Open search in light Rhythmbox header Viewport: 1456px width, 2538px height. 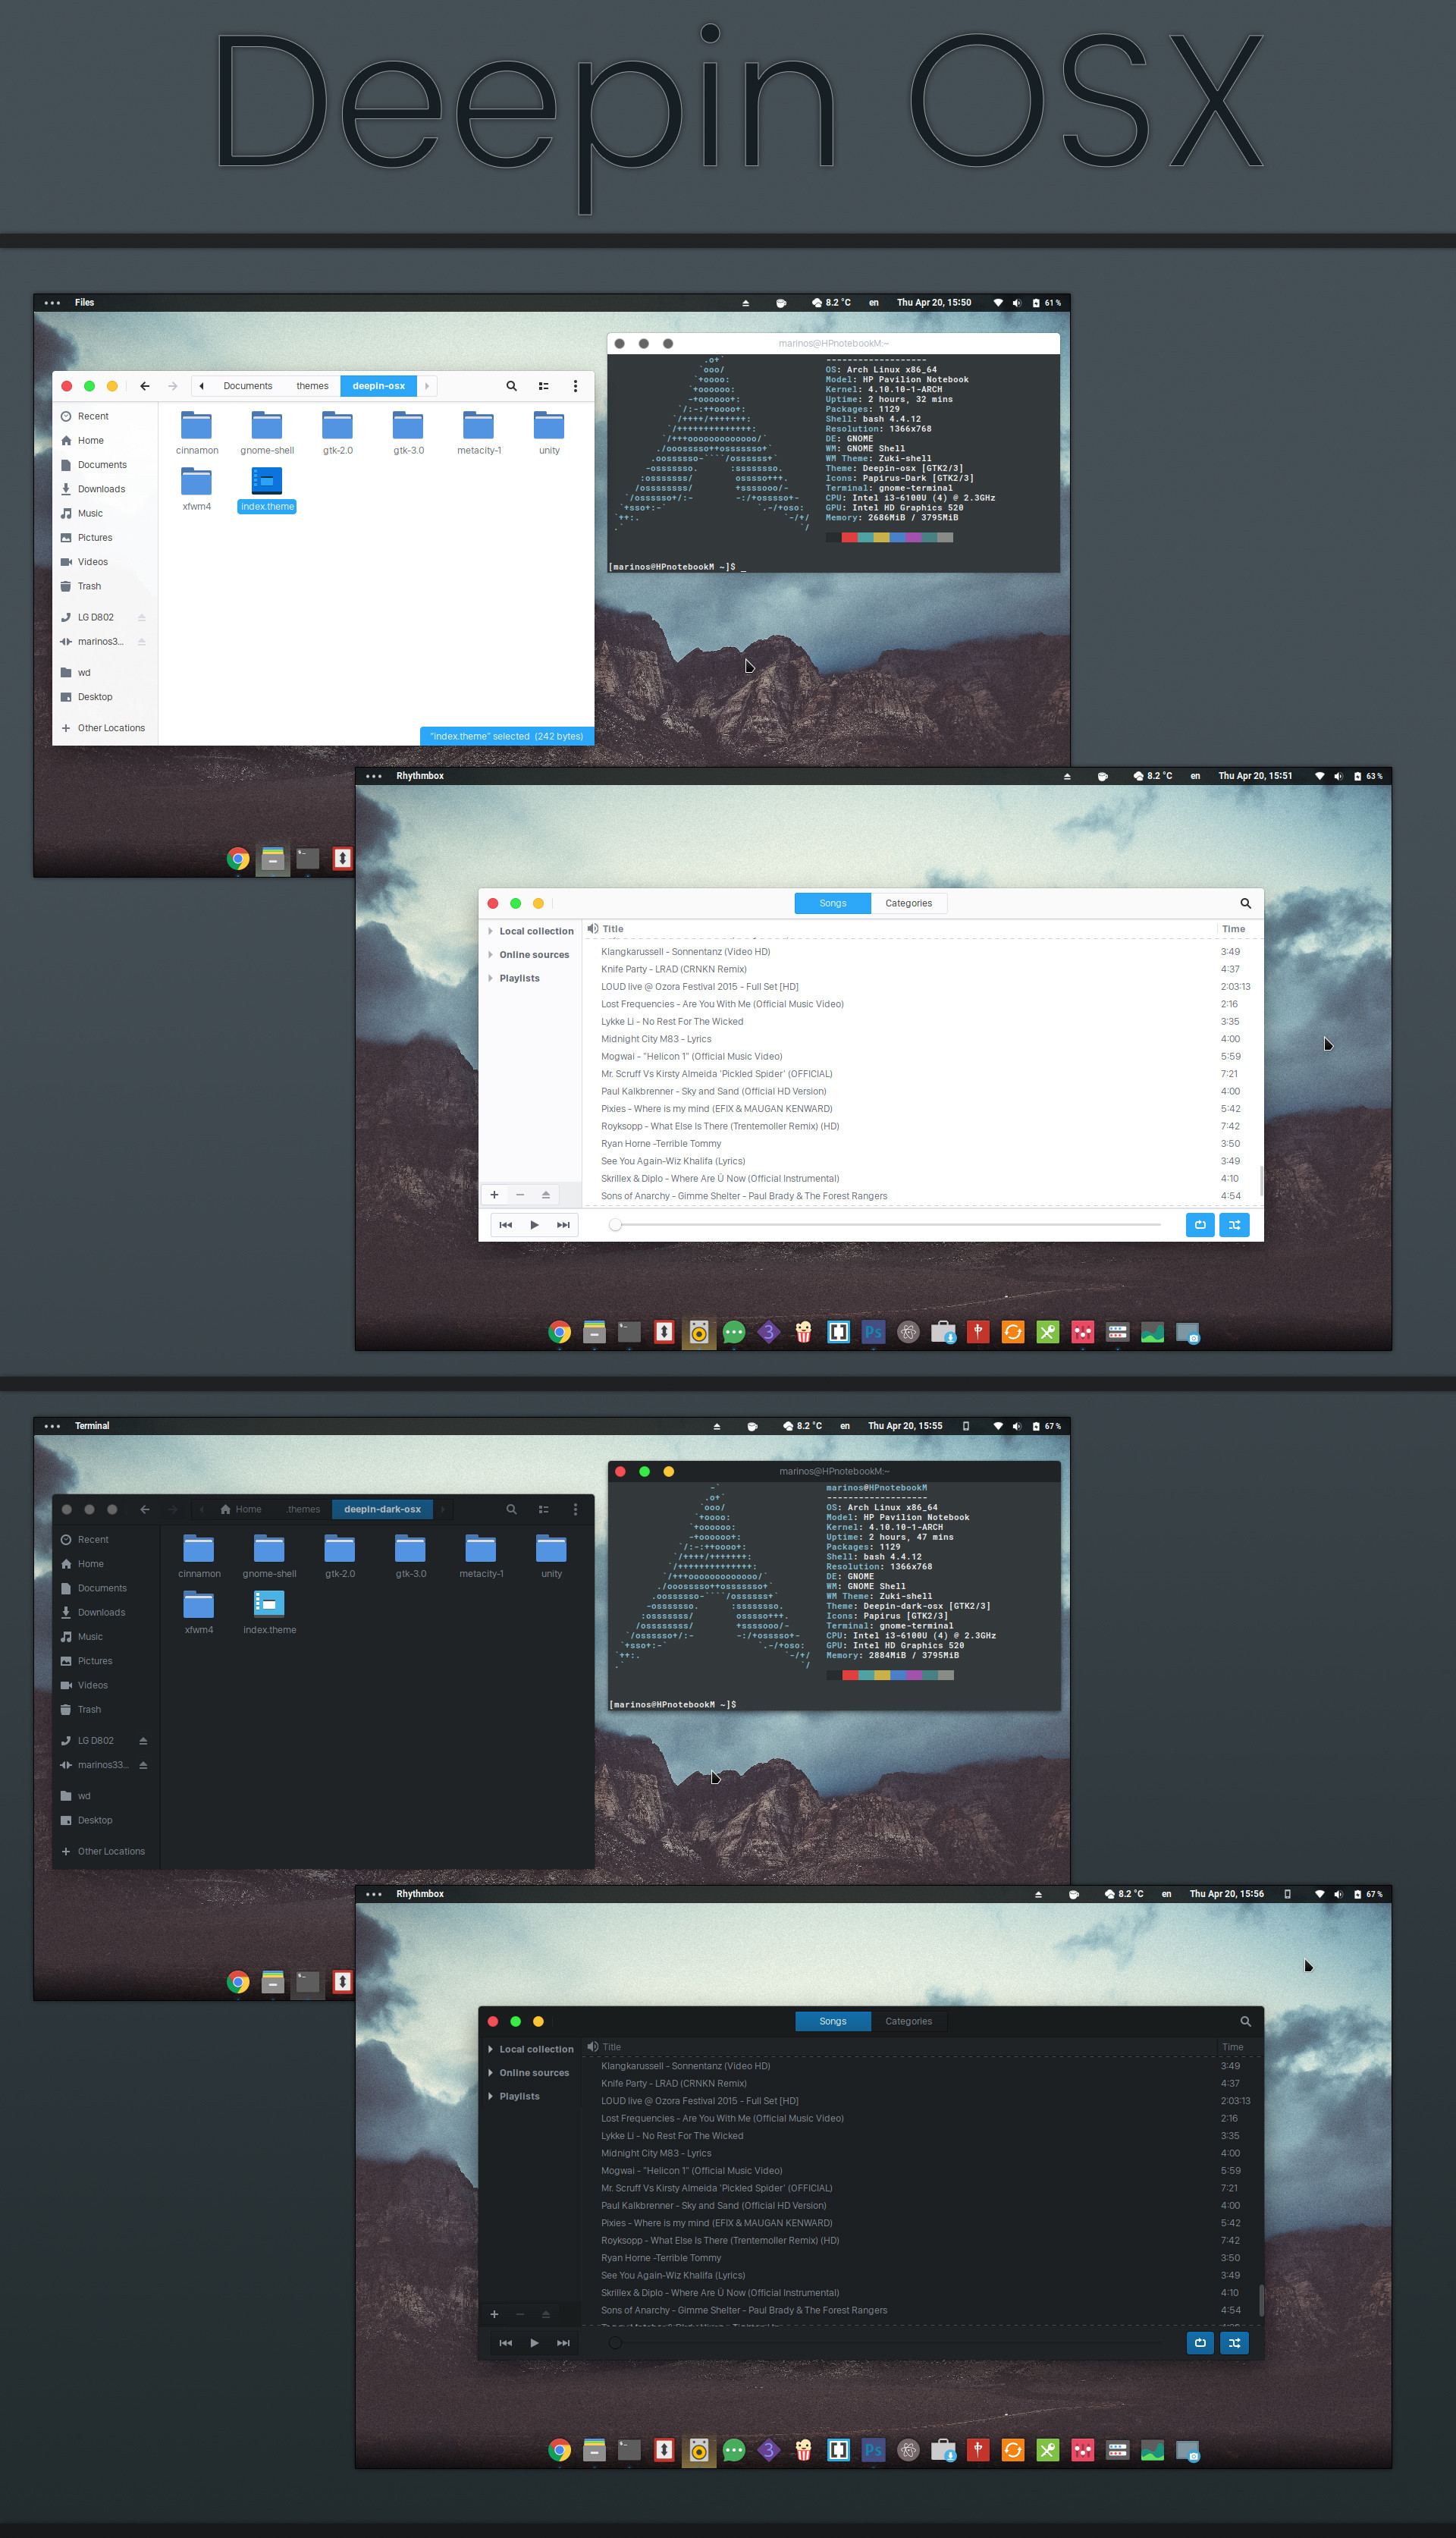(x=1245, y=903)
